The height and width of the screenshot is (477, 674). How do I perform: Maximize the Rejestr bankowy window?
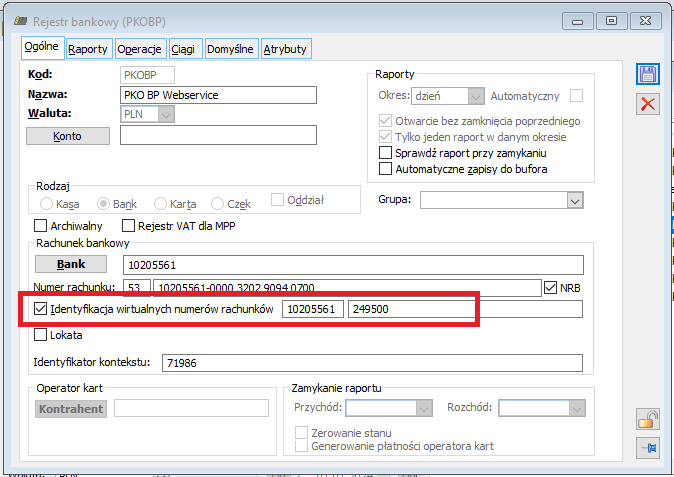click(611, 21)
